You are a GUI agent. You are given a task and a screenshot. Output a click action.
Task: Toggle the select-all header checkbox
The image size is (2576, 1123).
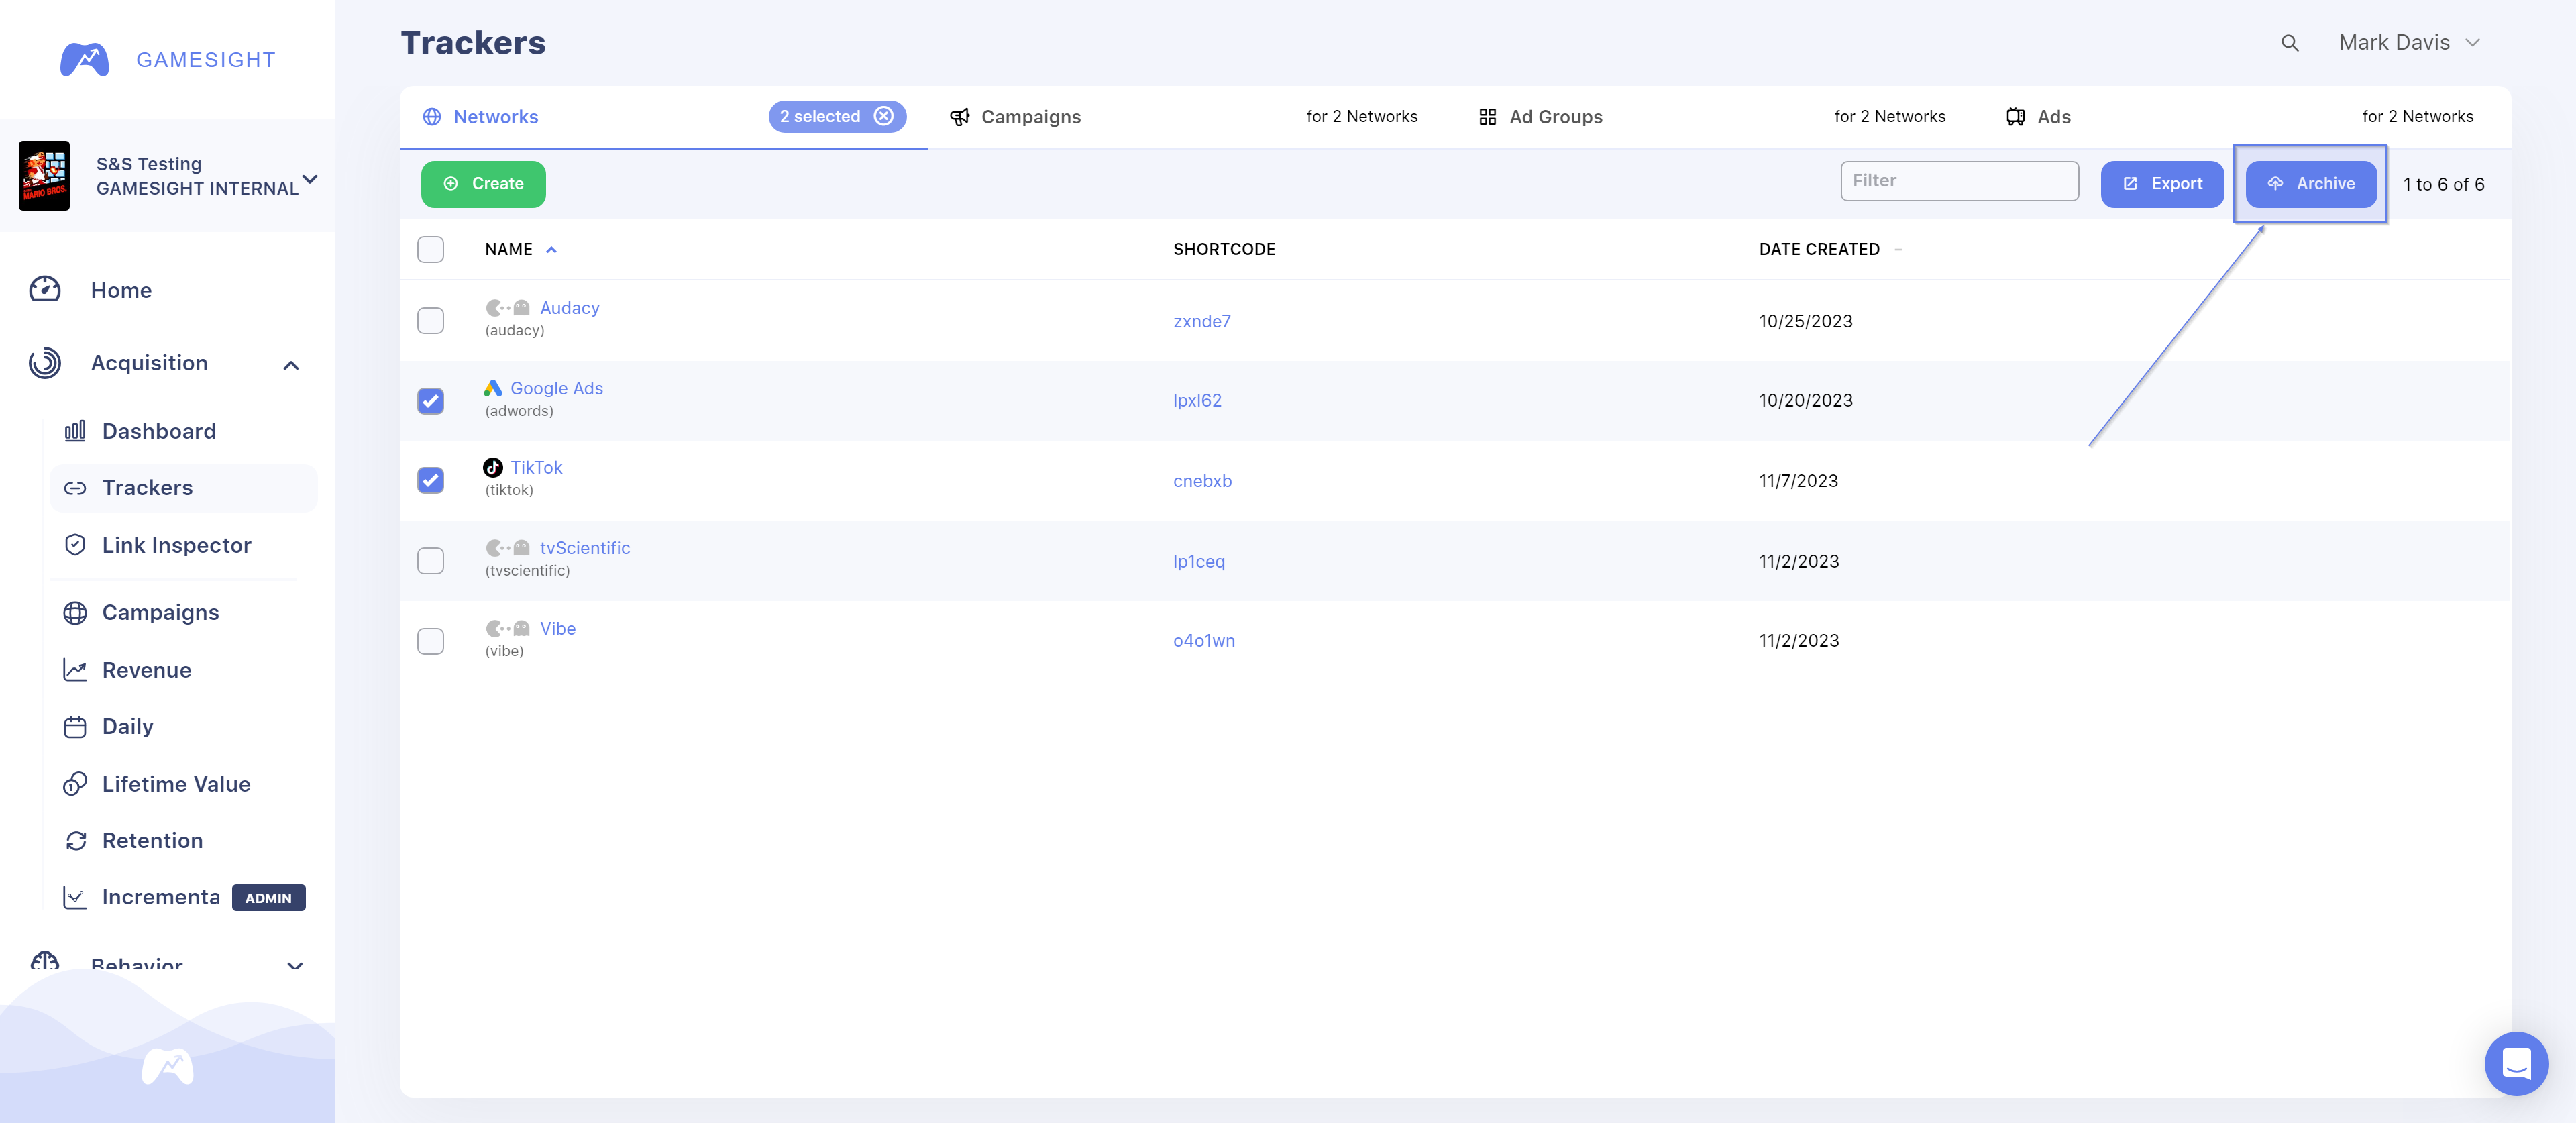pos(431,249)
